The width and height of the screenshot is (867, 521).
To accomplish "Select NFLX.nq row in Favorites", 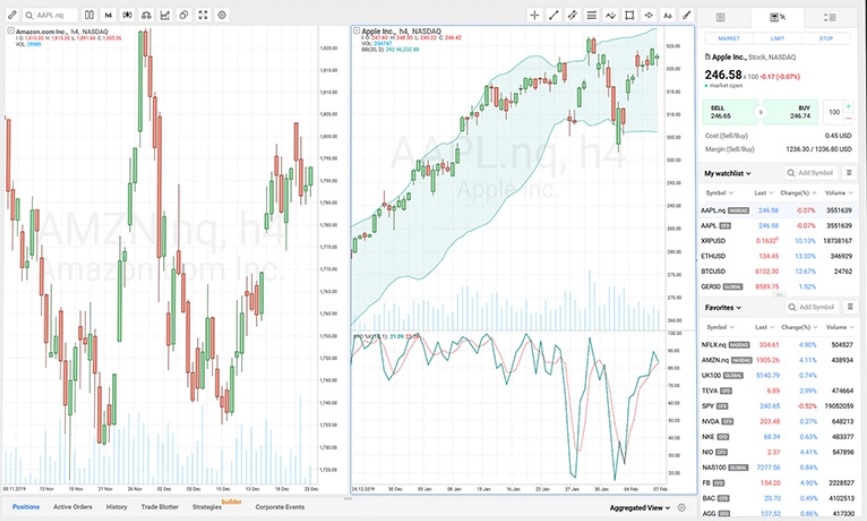I will click(777, 345).
